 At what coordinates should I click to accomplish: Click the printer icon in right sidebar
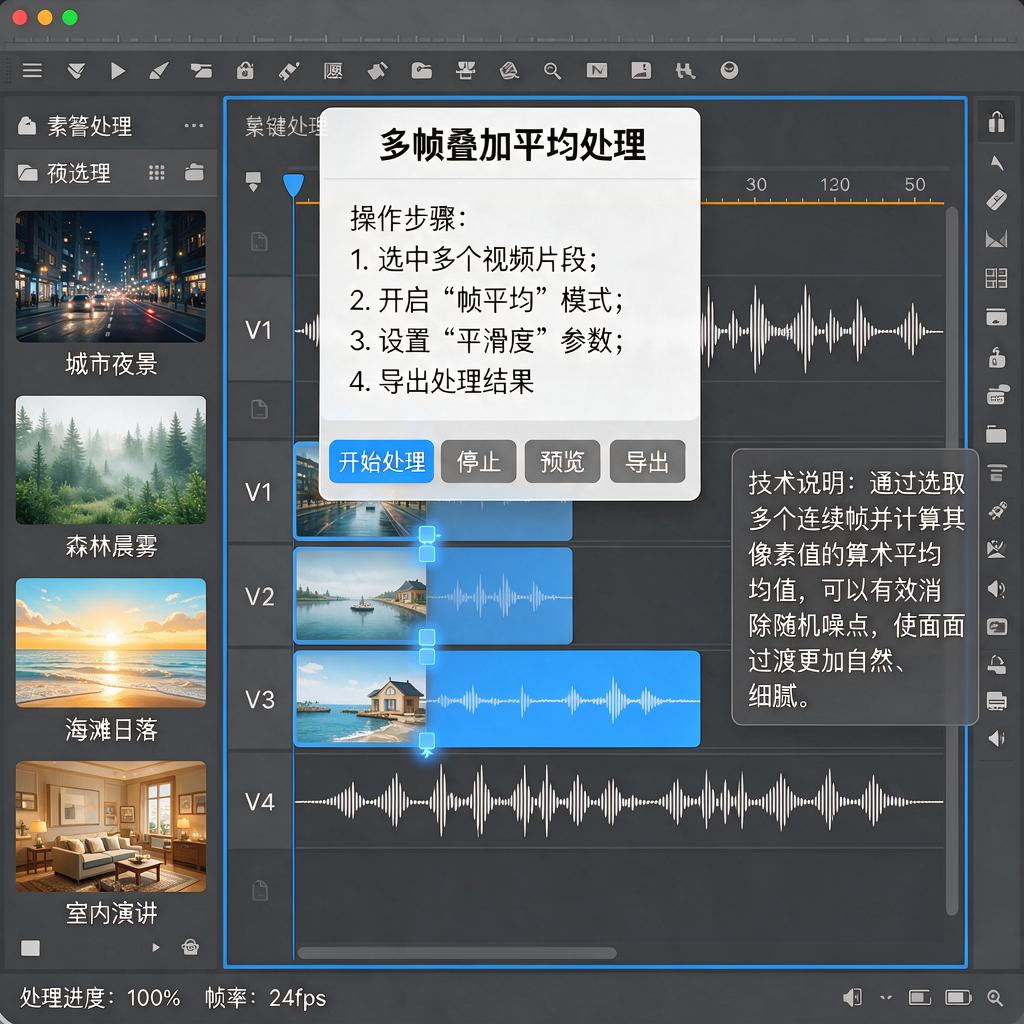(996, 701)
